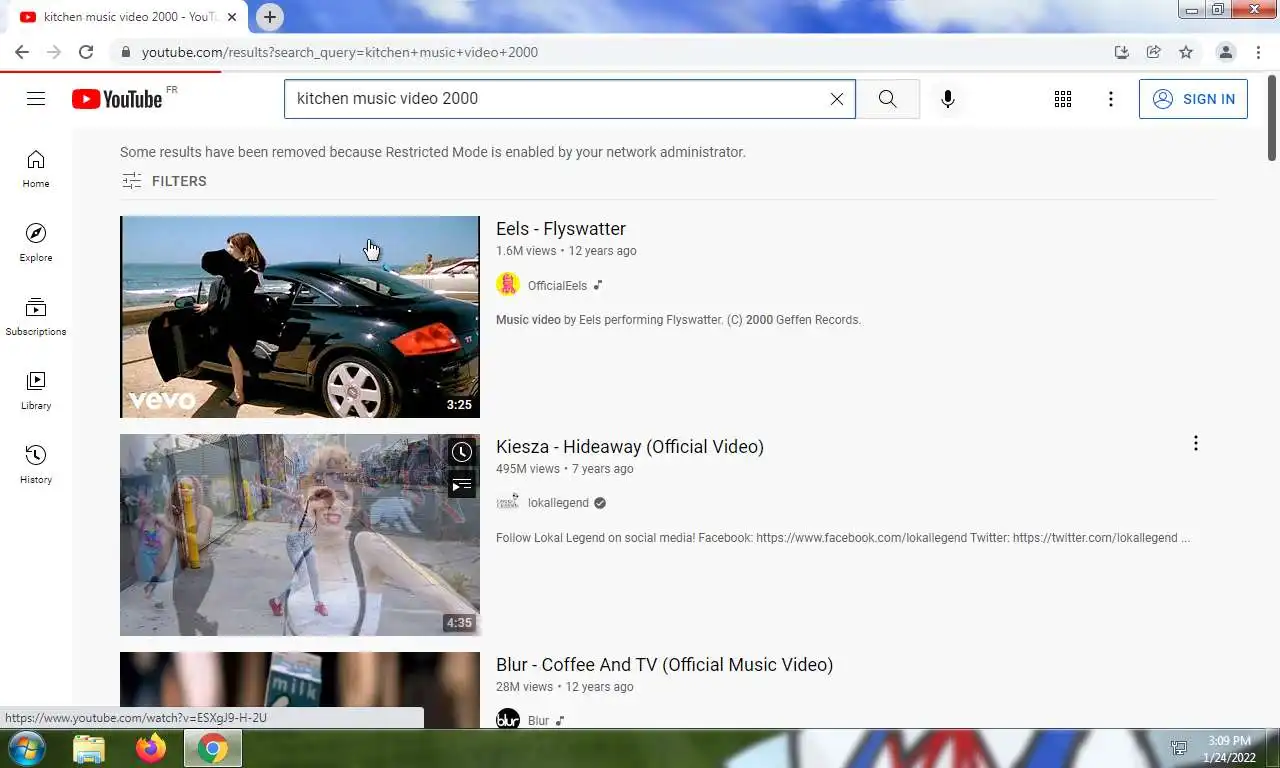1280x768 pixels.
Task: Share this page from the address bar
Action: point(1153,52)
